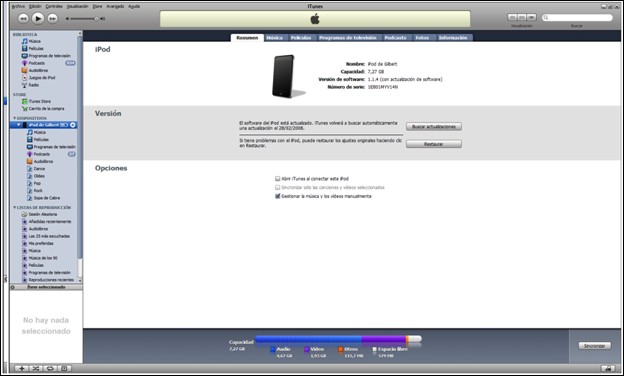Open the Rock playlist on the iPod
Viewport: 624px width, 376px height.
point(35,190)
